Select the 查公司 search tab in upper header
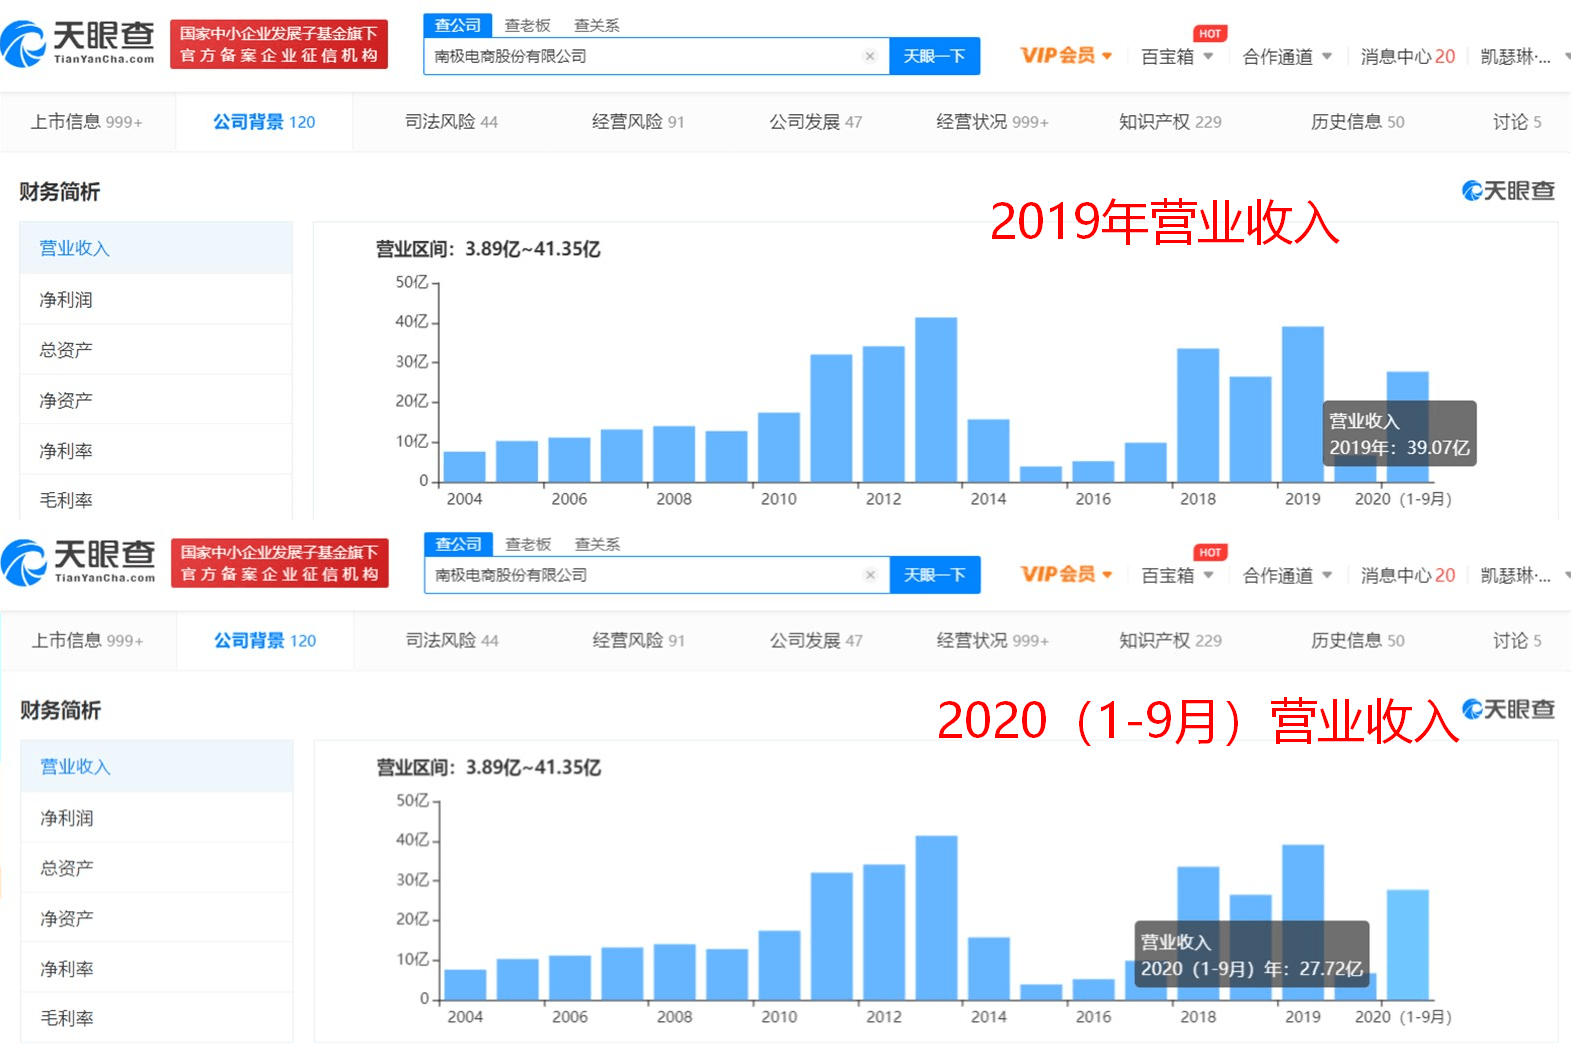This screenshot has width=1571, height=1044. (458, 25)
